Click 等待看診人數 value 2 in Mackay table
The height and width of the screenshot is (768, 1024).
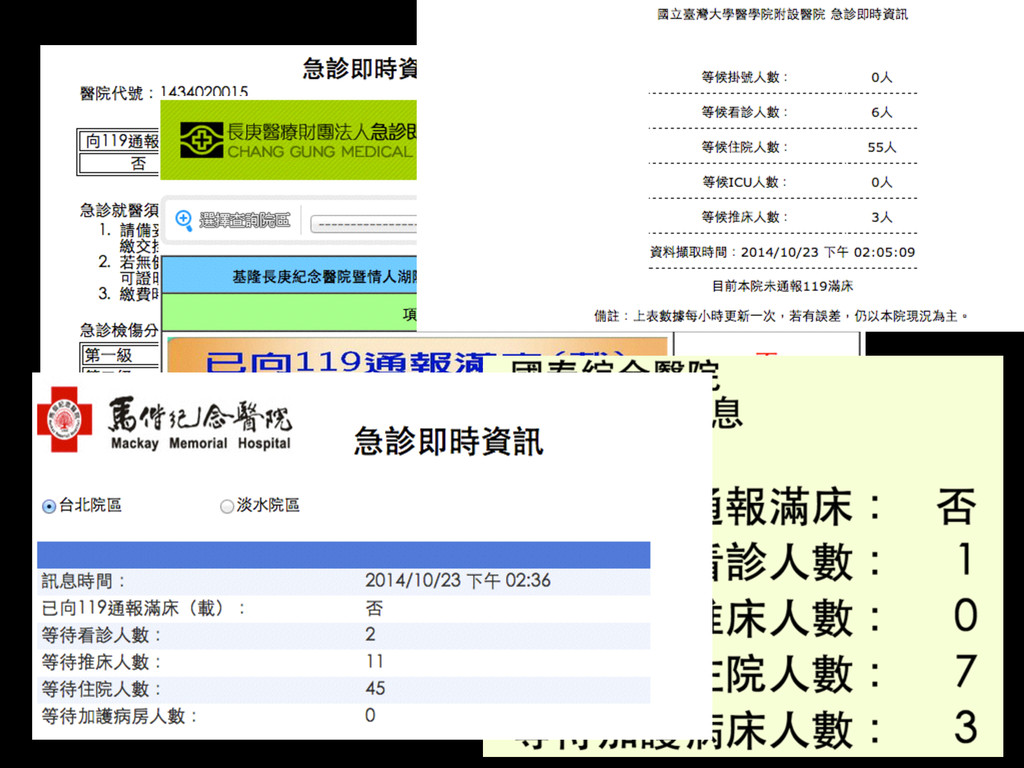coord(370,634)
